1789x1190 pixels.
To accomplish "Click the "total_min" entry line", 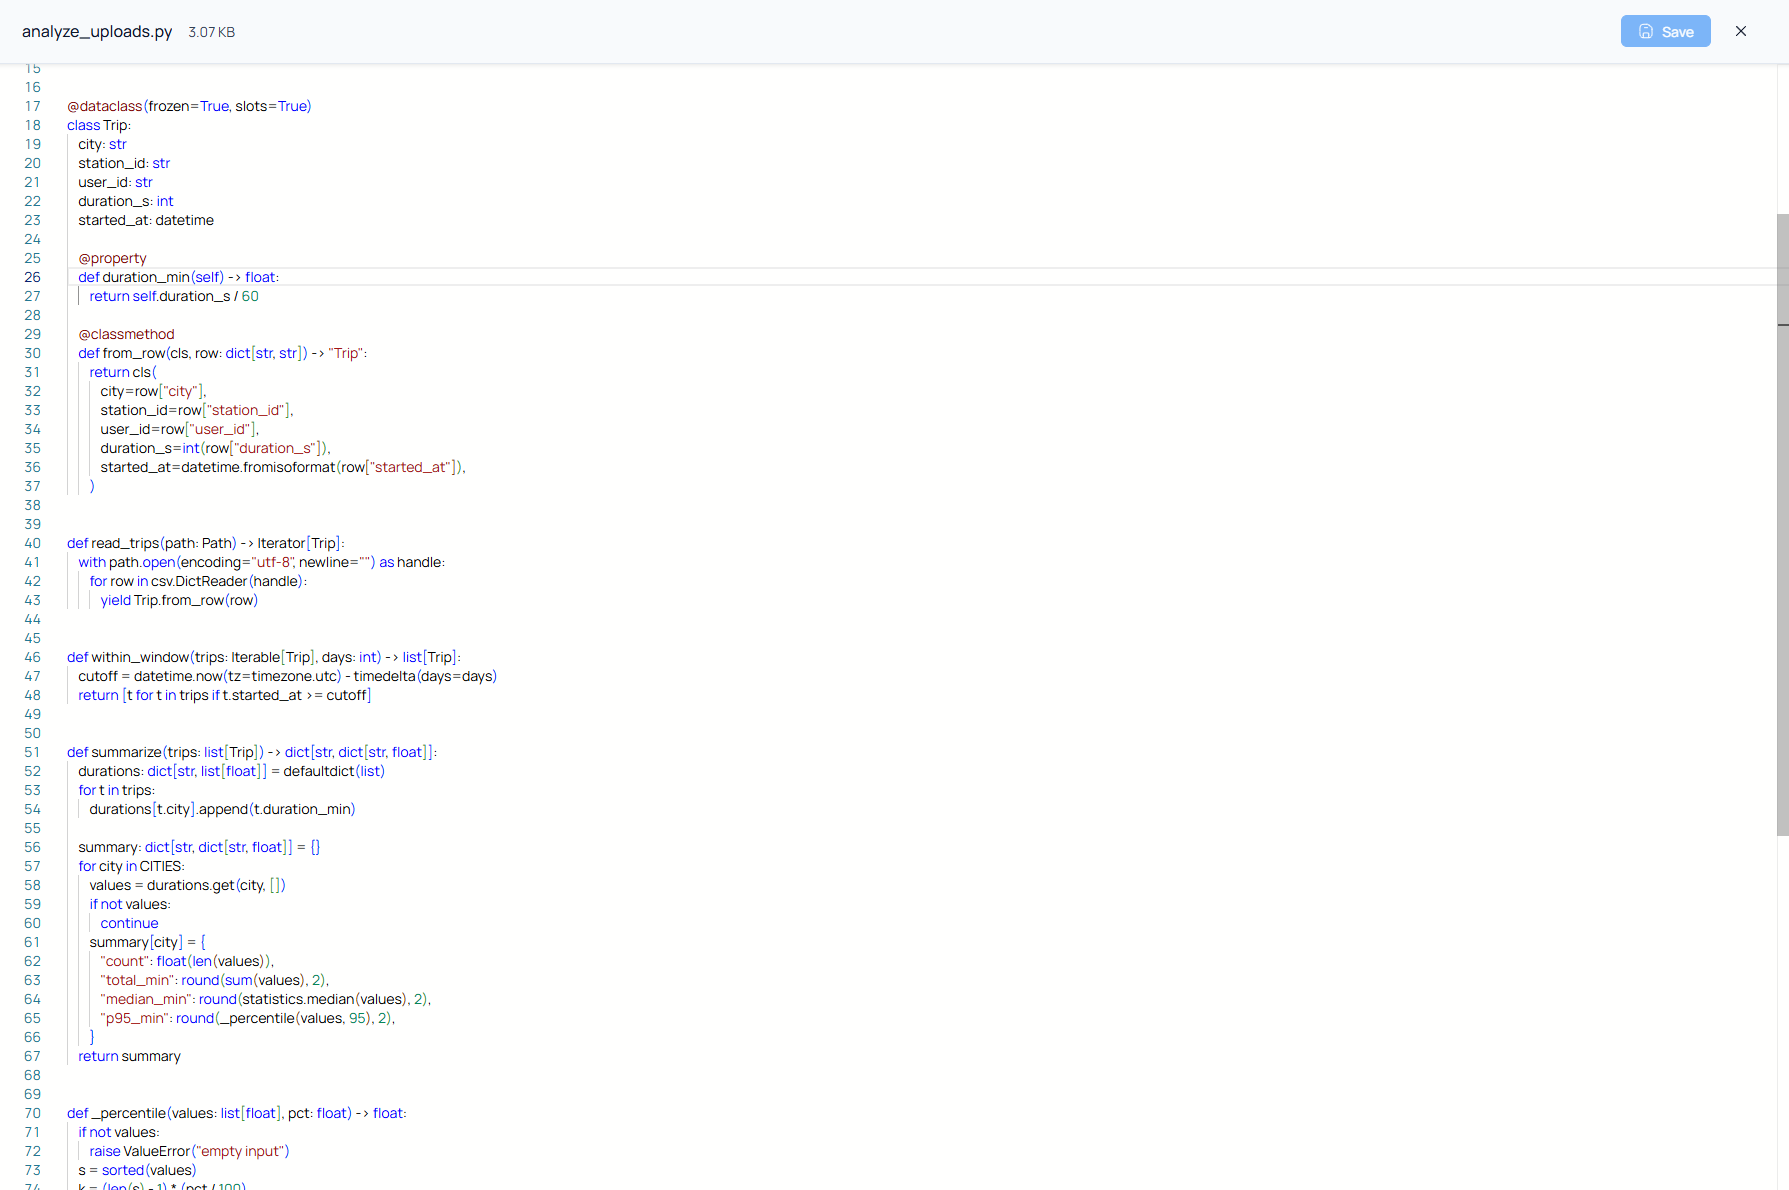I will pos(215,980).
